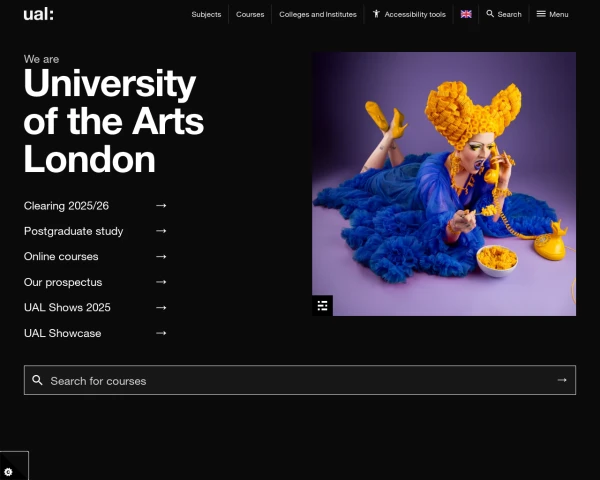The image size is (600, 480).
Task: Click arrow beside Online courses
Action: point(161,256)
